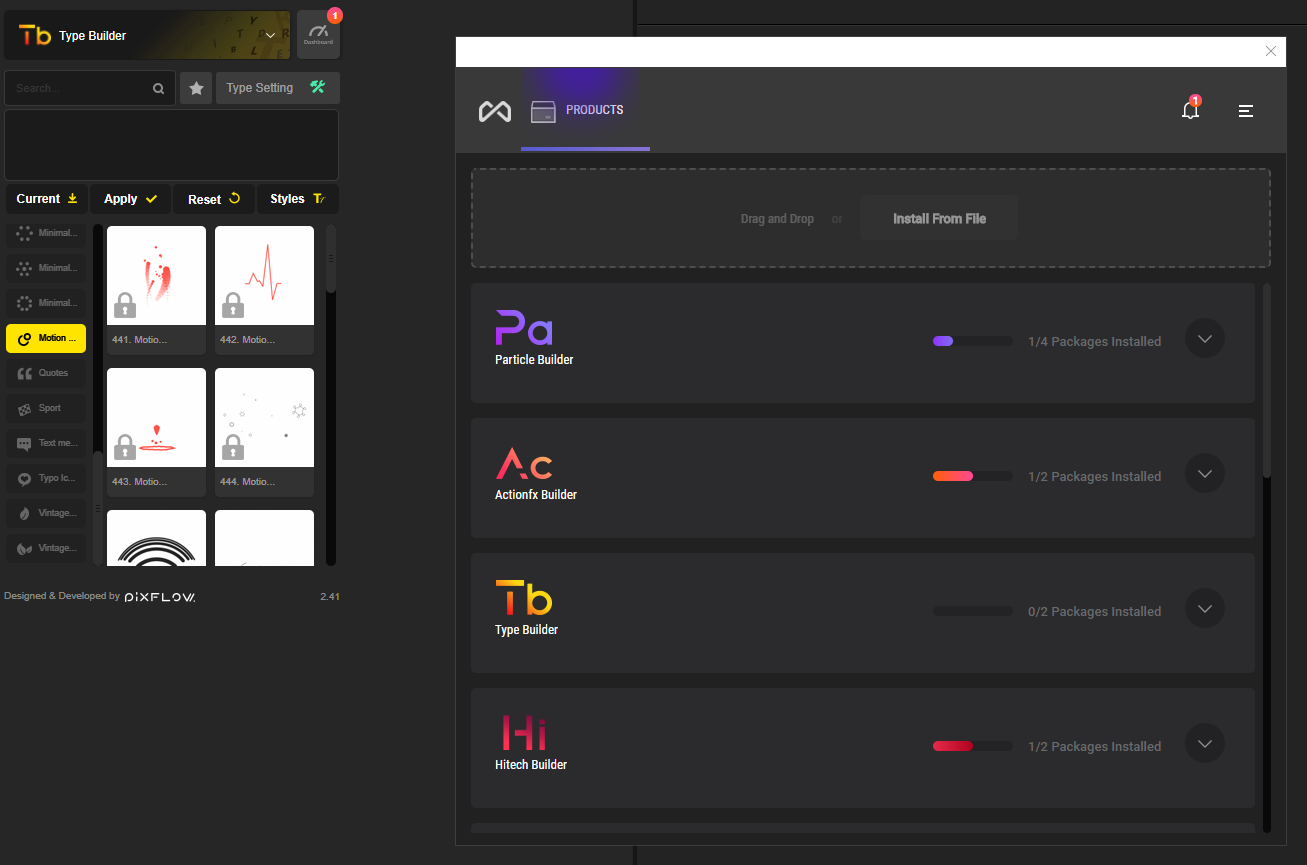Click the Type Builder Tb logo in list

click(x=524, y=598)
